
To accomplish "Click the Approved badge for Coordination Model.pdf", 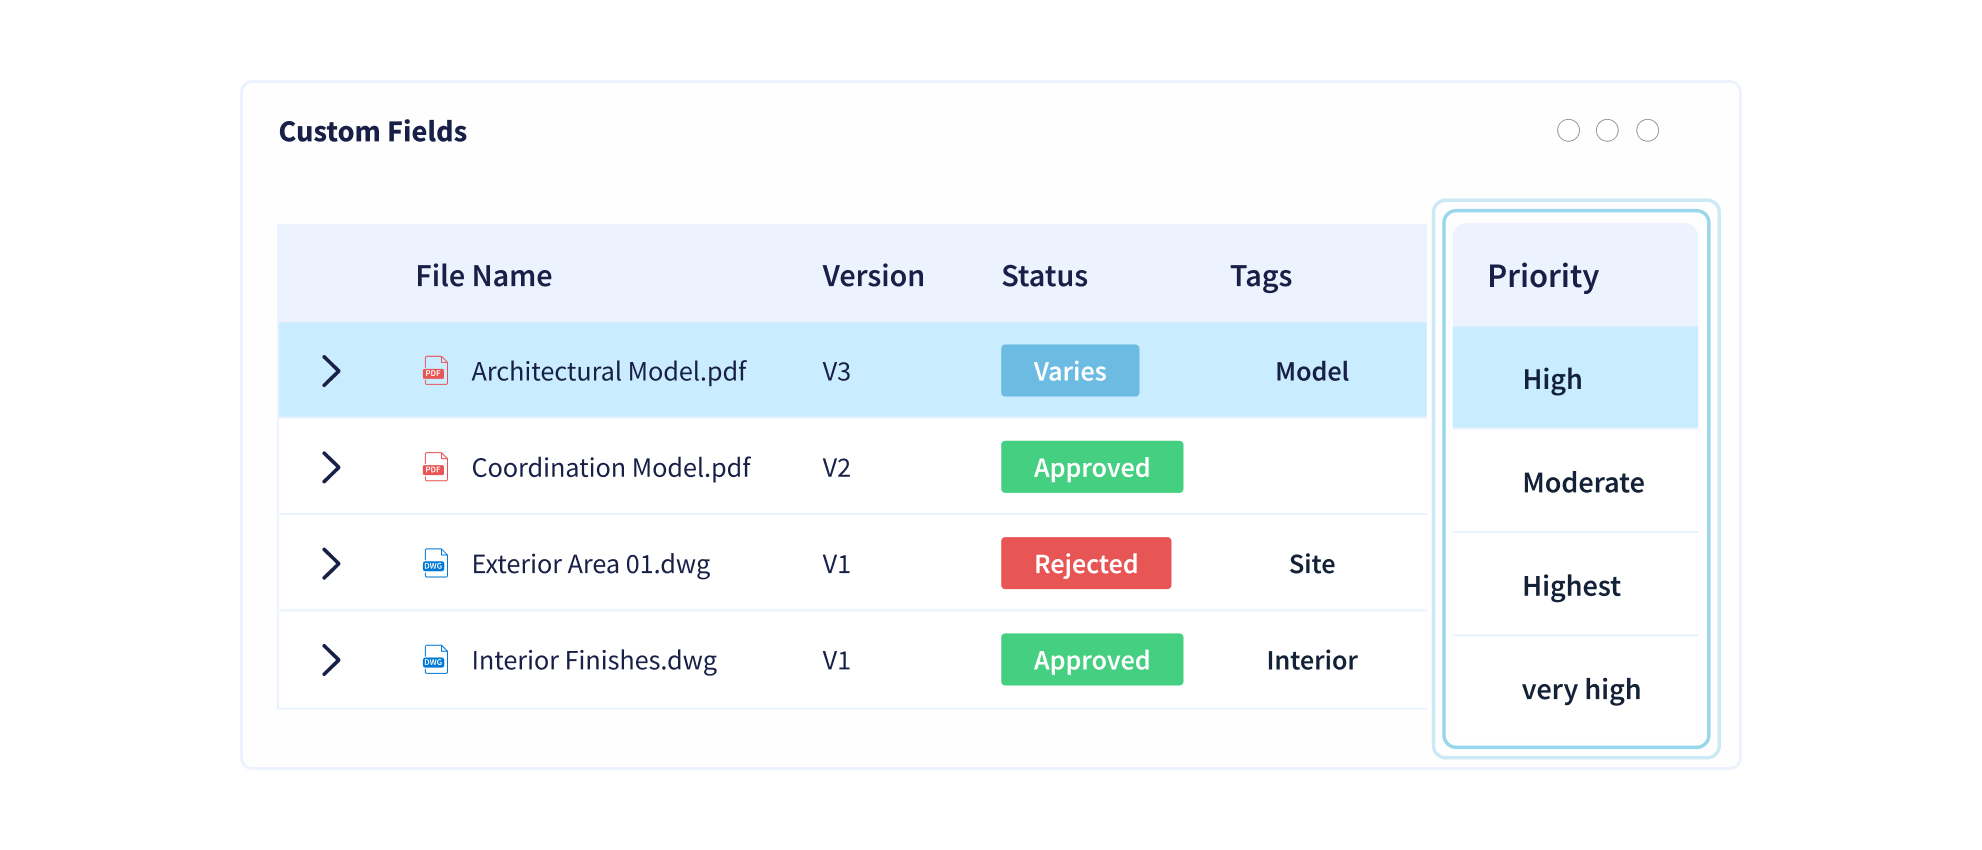I will pyautogui.click(x=1092, y=467).
